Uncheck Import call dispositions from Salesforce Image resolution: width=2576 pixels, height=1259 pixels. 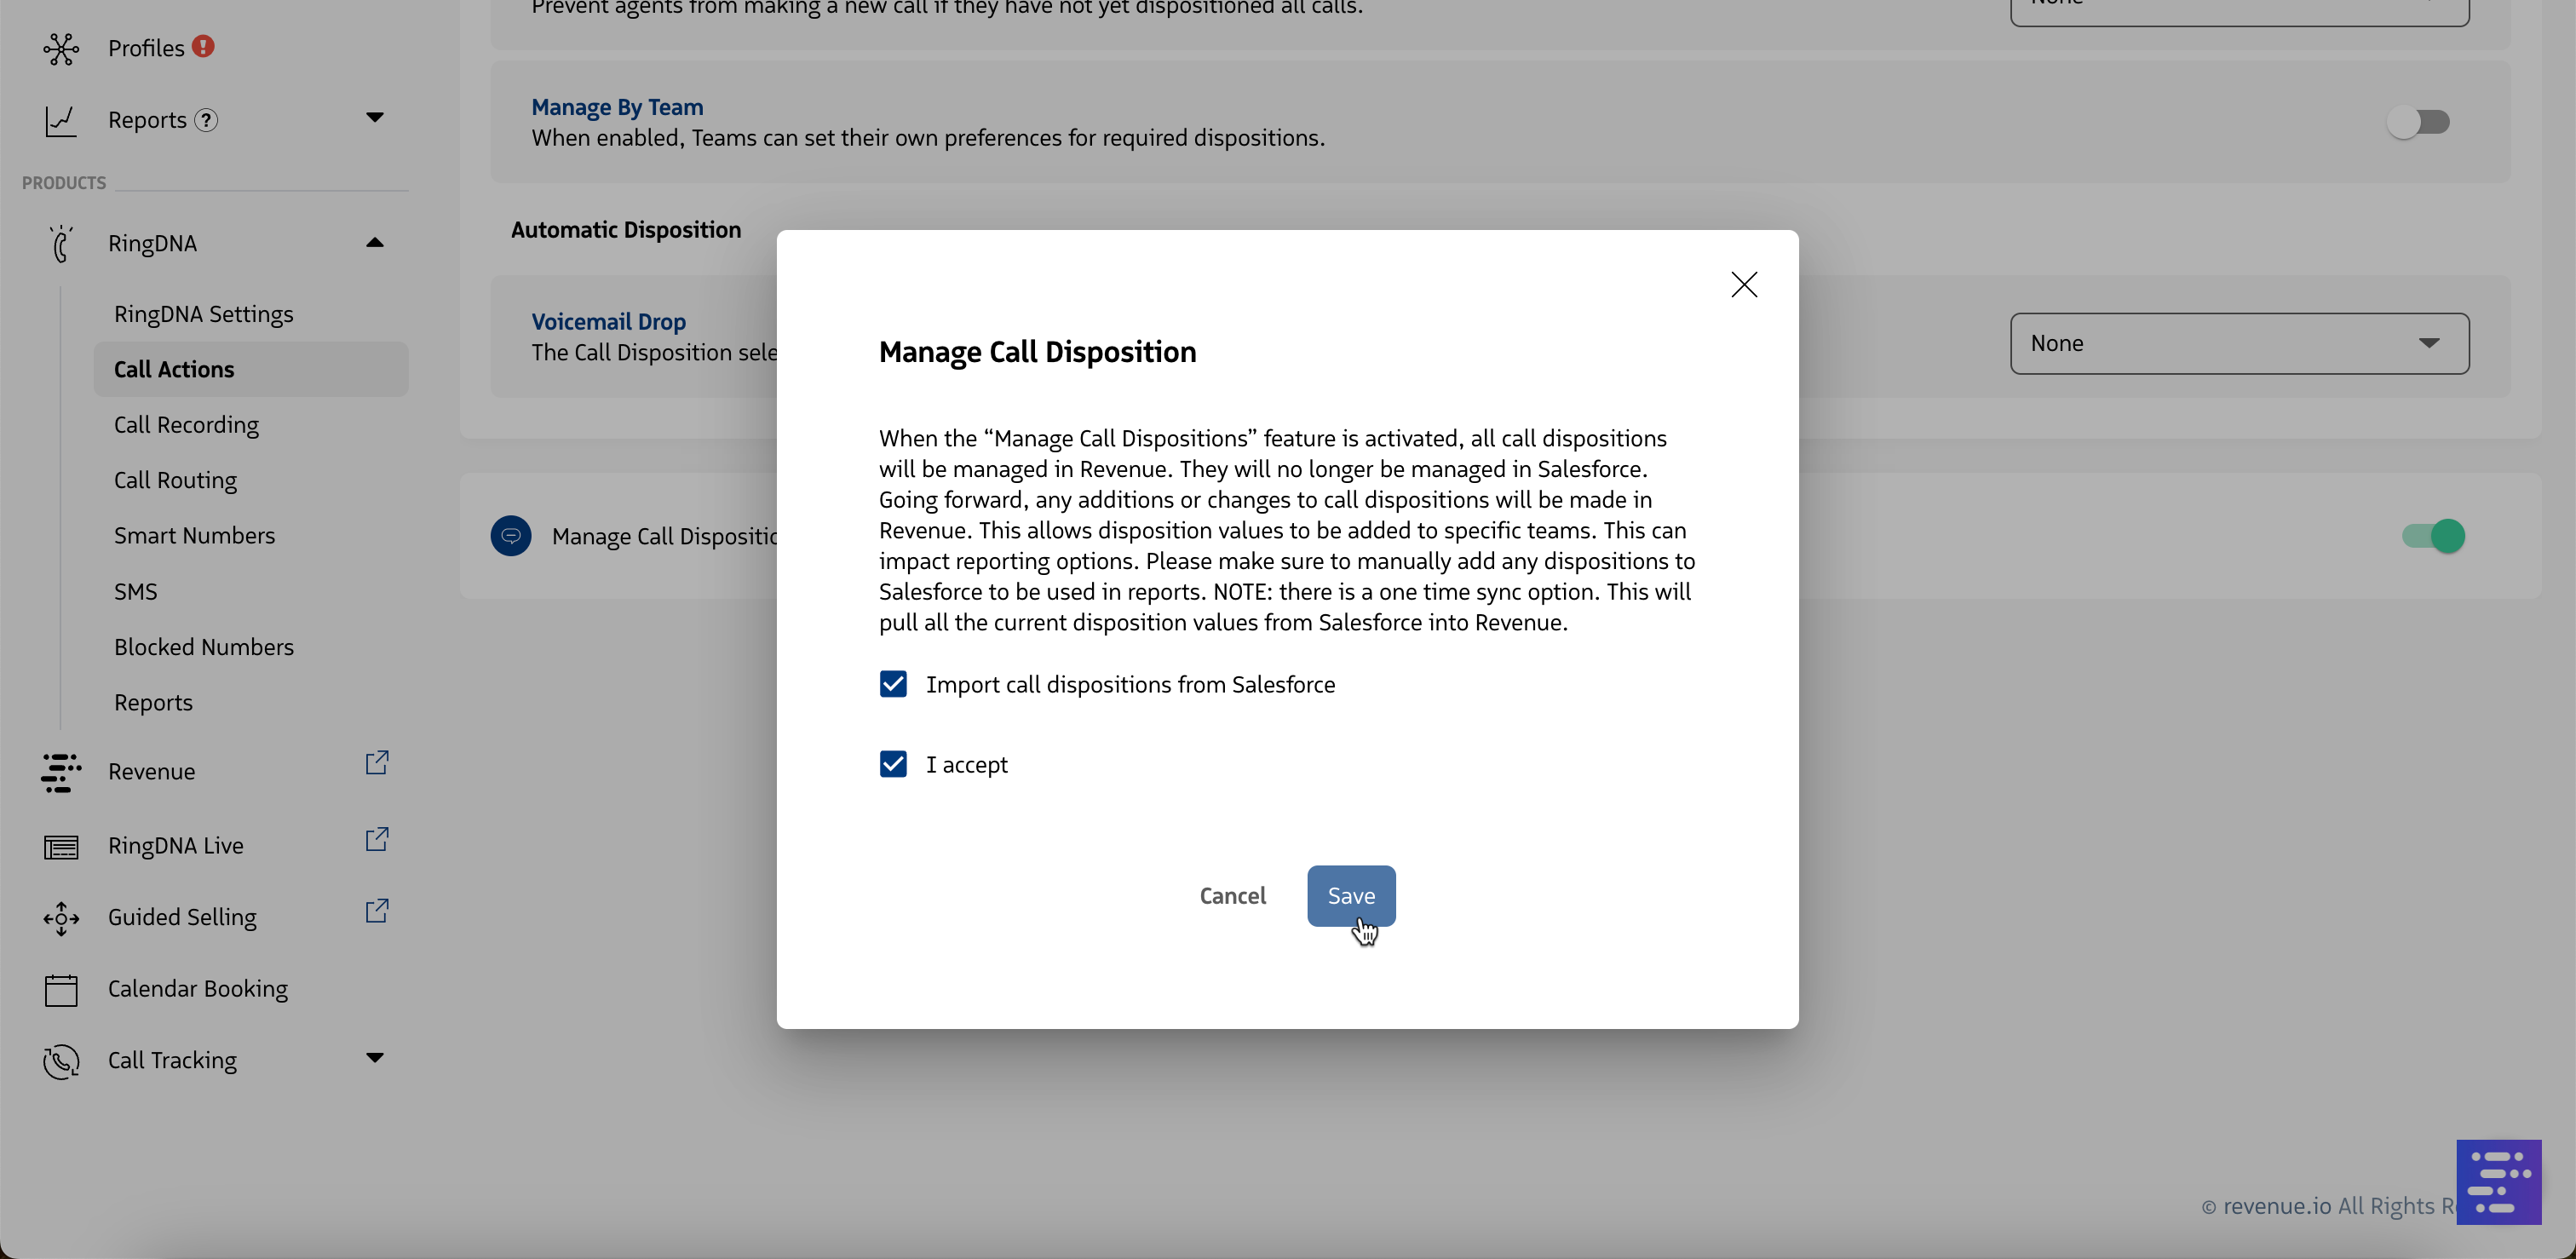893,684
